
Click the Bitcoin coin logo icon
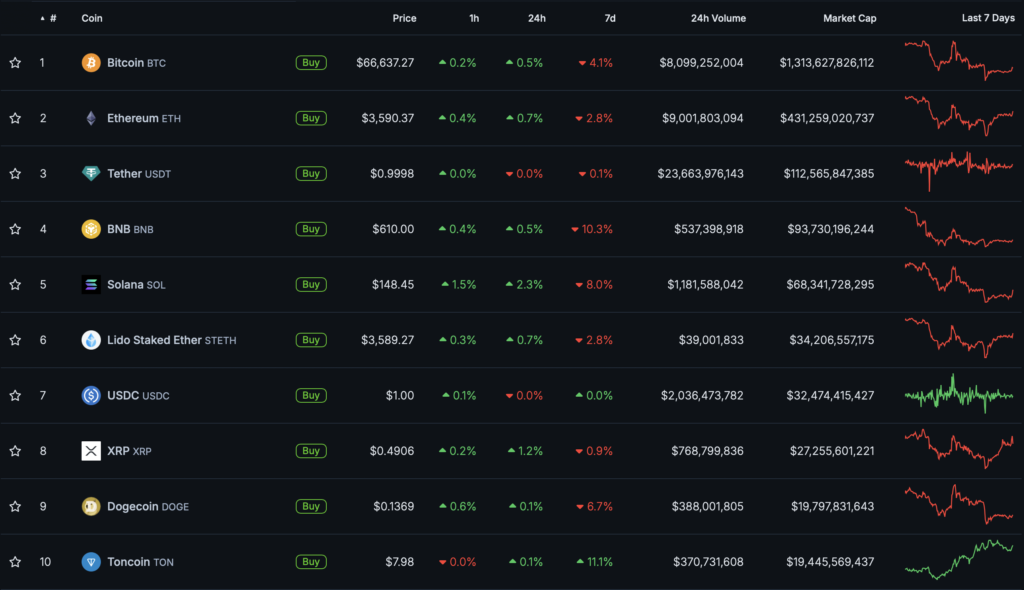coord(91,63)
